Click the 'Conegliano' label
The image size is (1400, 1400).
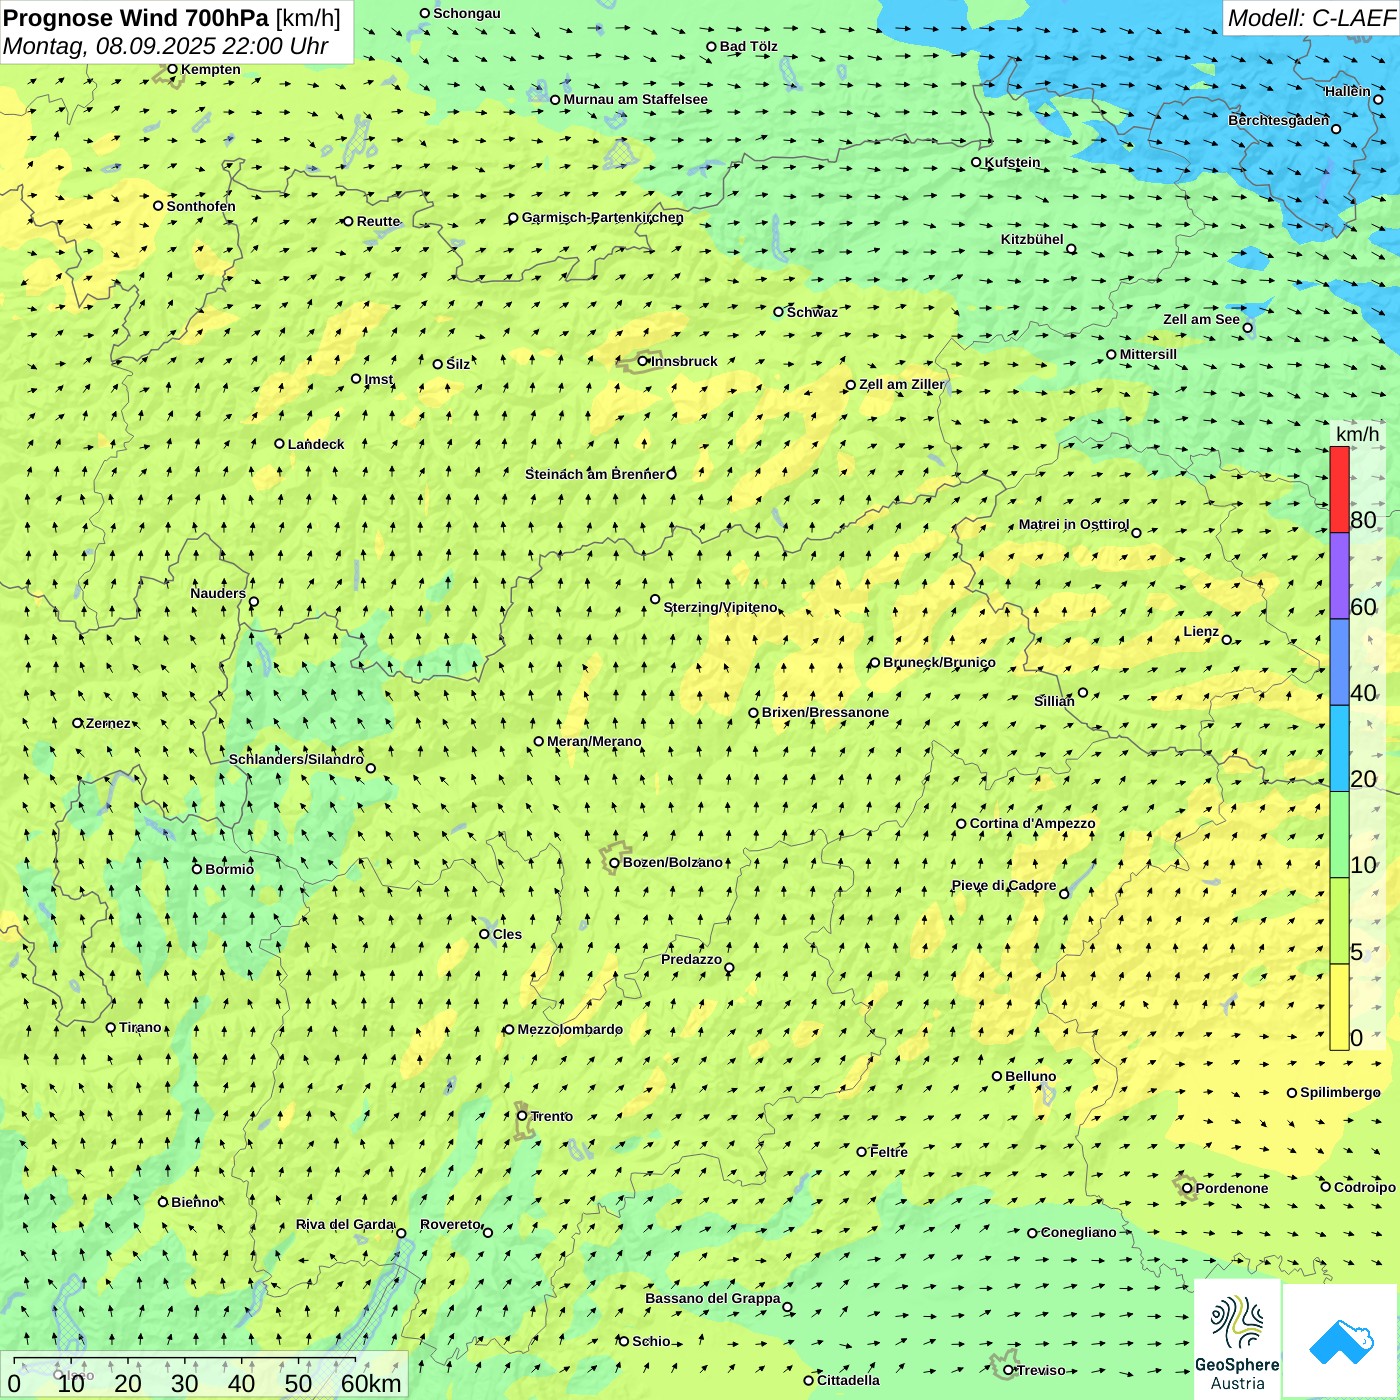click(x=1078, y=1232)
